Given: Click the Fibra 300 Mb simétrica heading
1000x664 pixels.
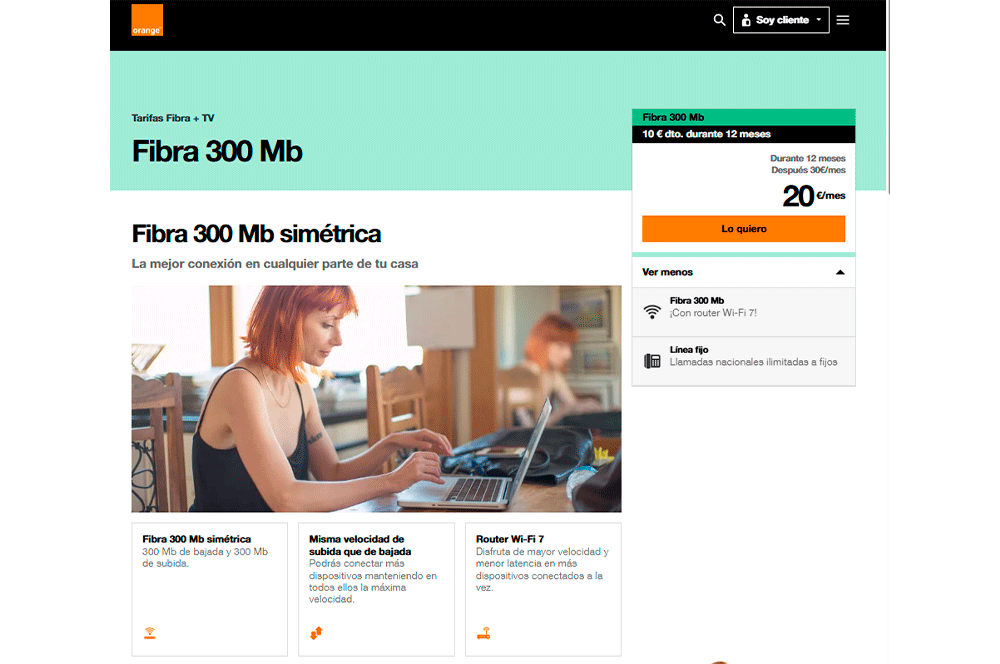Looking at the screenshot, I should tap(256, 233).
